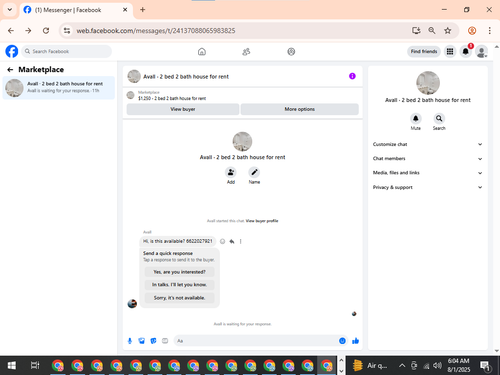Open the Windows notification center icon
This screenshot has height=375, width=500.
485,366
